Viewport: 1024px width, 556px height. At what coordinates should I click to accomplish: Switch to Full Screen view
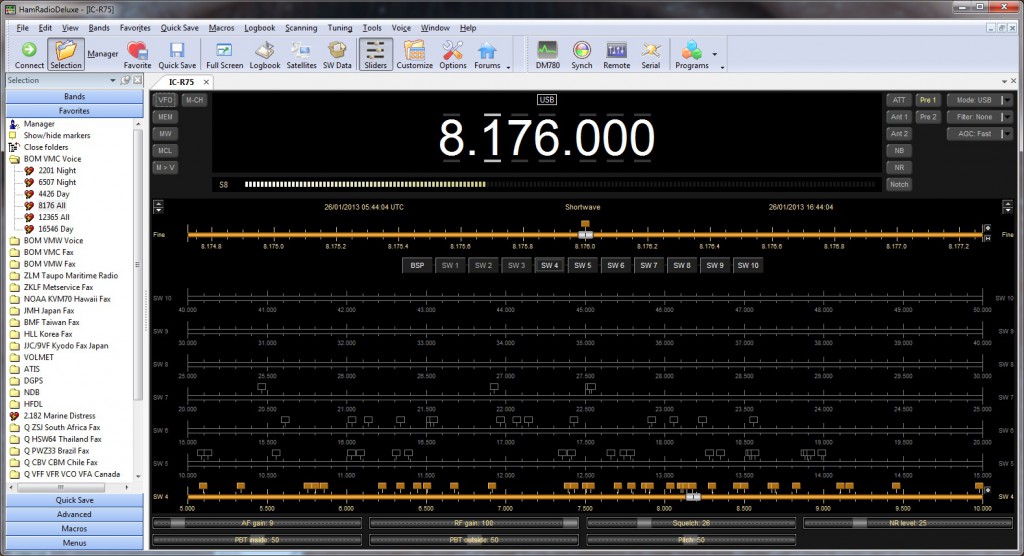224,54
